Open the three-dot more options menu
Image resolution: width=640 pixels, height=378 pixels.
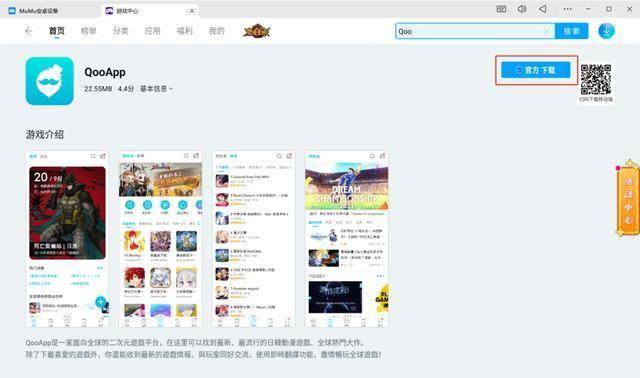(x=567, y=9)
